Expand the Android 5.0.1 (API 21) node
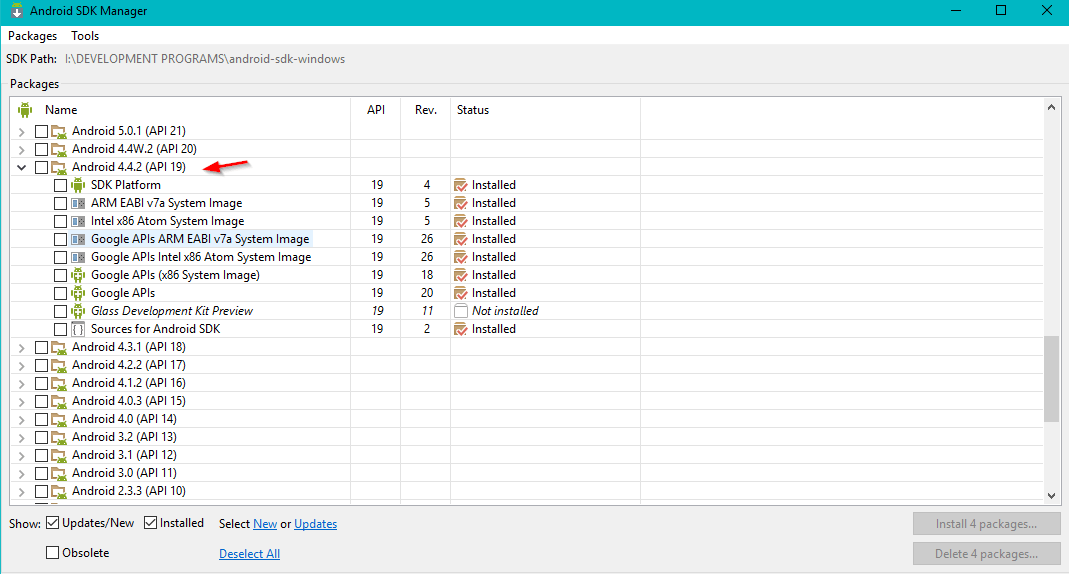The width and height of the screenshot is (1069, 574). click(22, 131)
